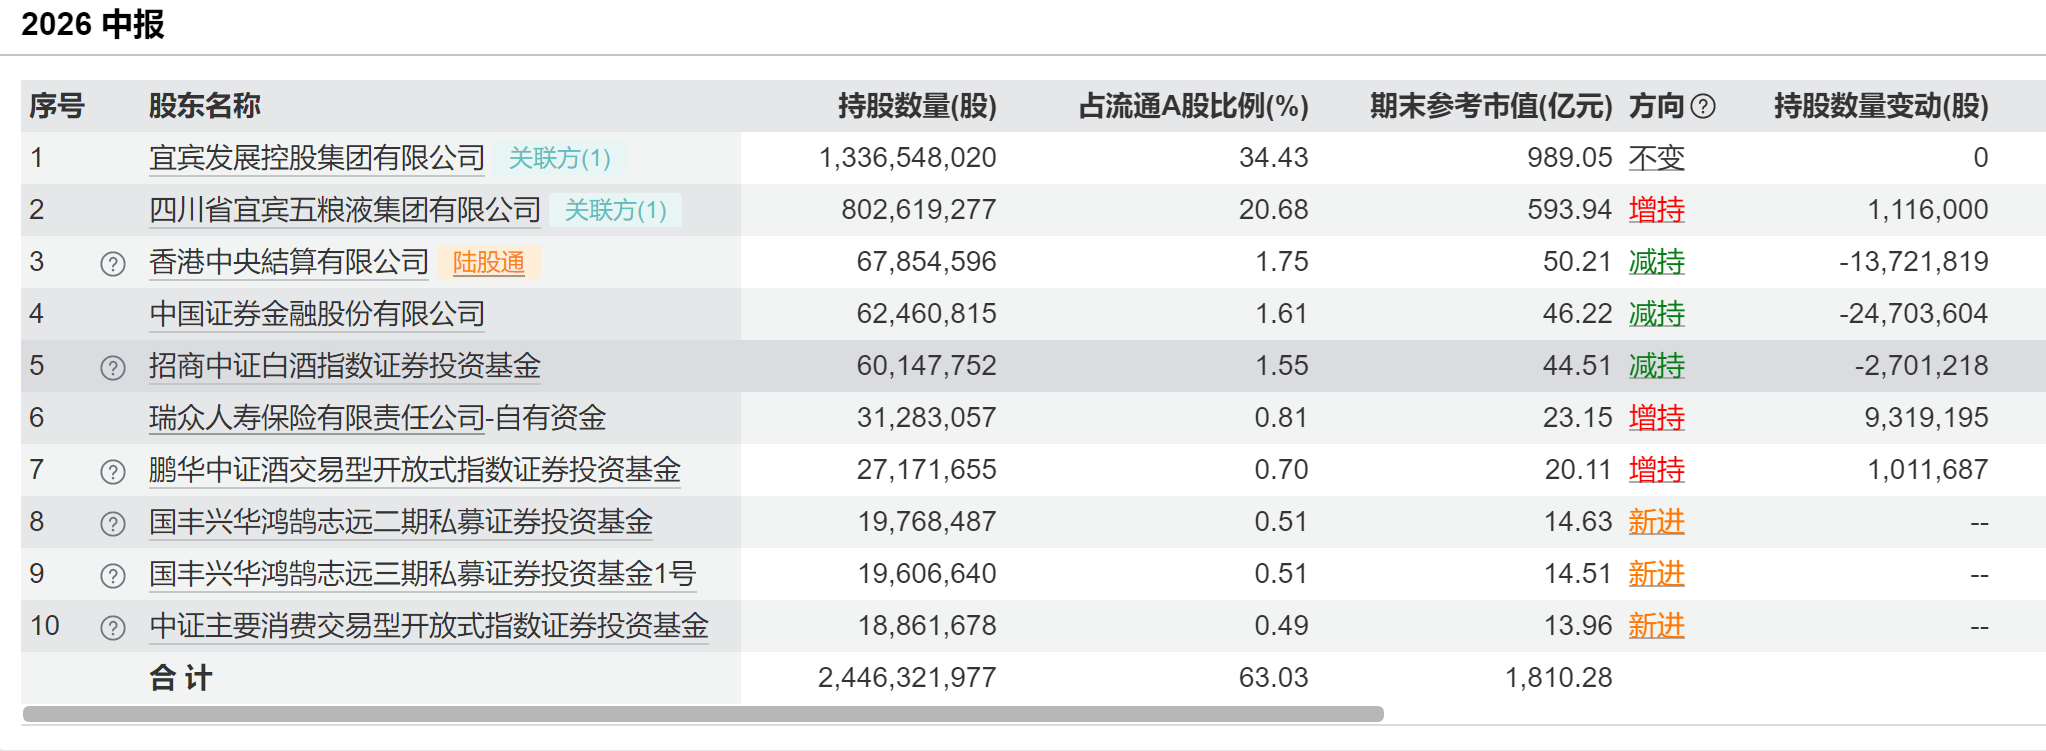
Task: Click 新进 link in row 8
Action: click(x=1657, y=522)
